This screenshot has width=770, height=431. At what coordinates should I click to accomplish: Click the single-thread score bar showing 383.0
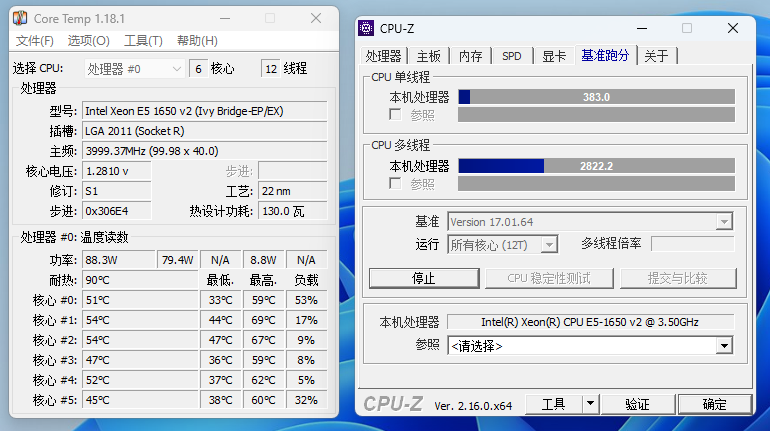pos(597,97)
